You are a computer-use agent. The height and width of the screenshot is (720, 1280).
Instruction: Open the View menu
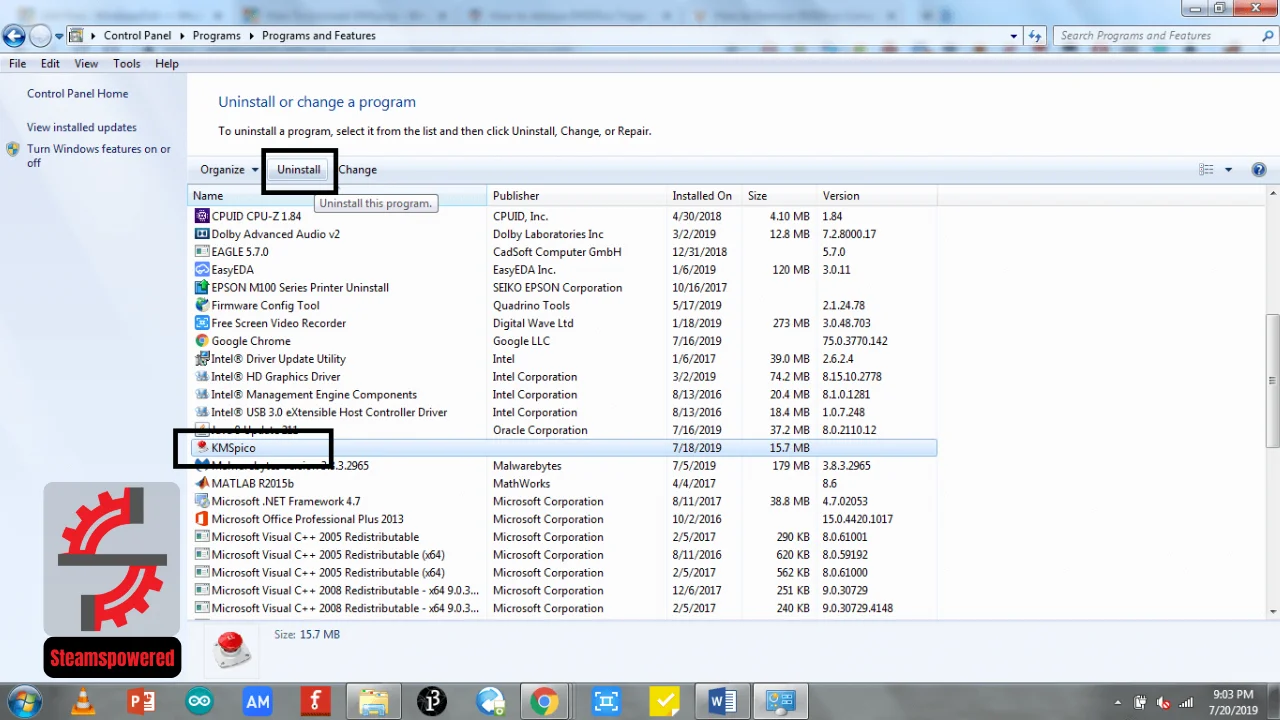[86, 64]
